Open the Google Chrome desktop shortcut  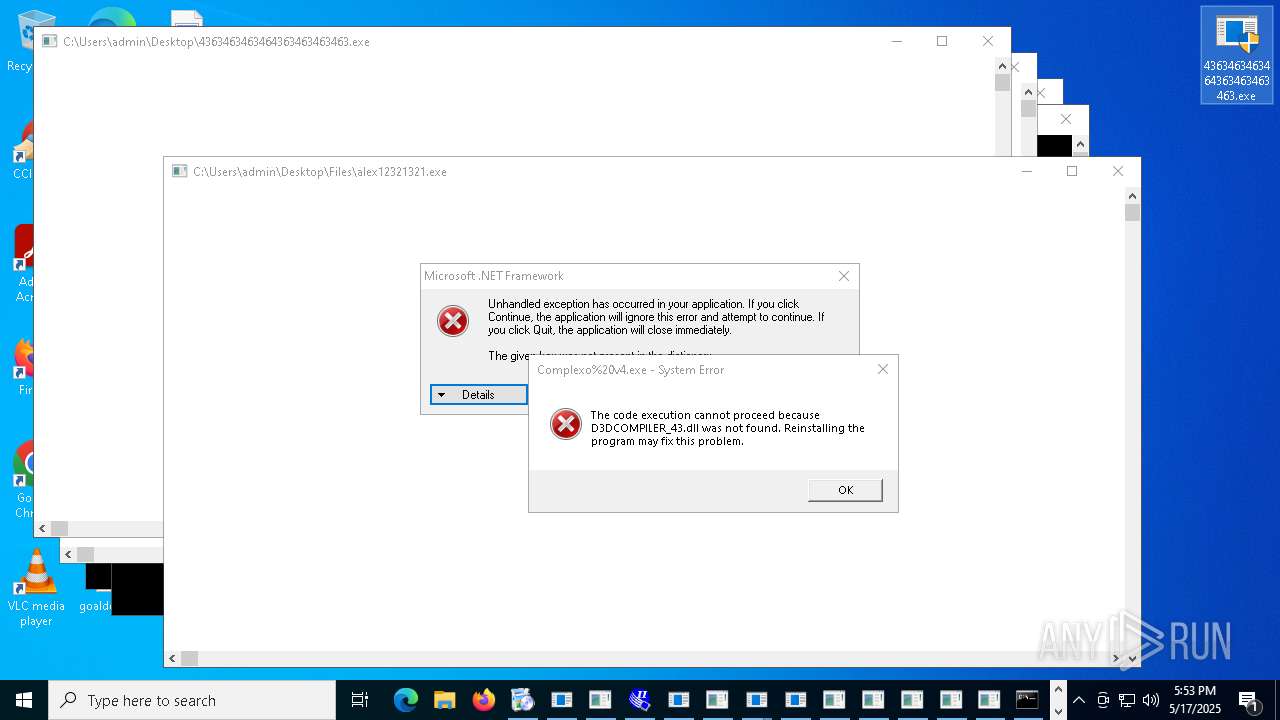coord(22,480)
